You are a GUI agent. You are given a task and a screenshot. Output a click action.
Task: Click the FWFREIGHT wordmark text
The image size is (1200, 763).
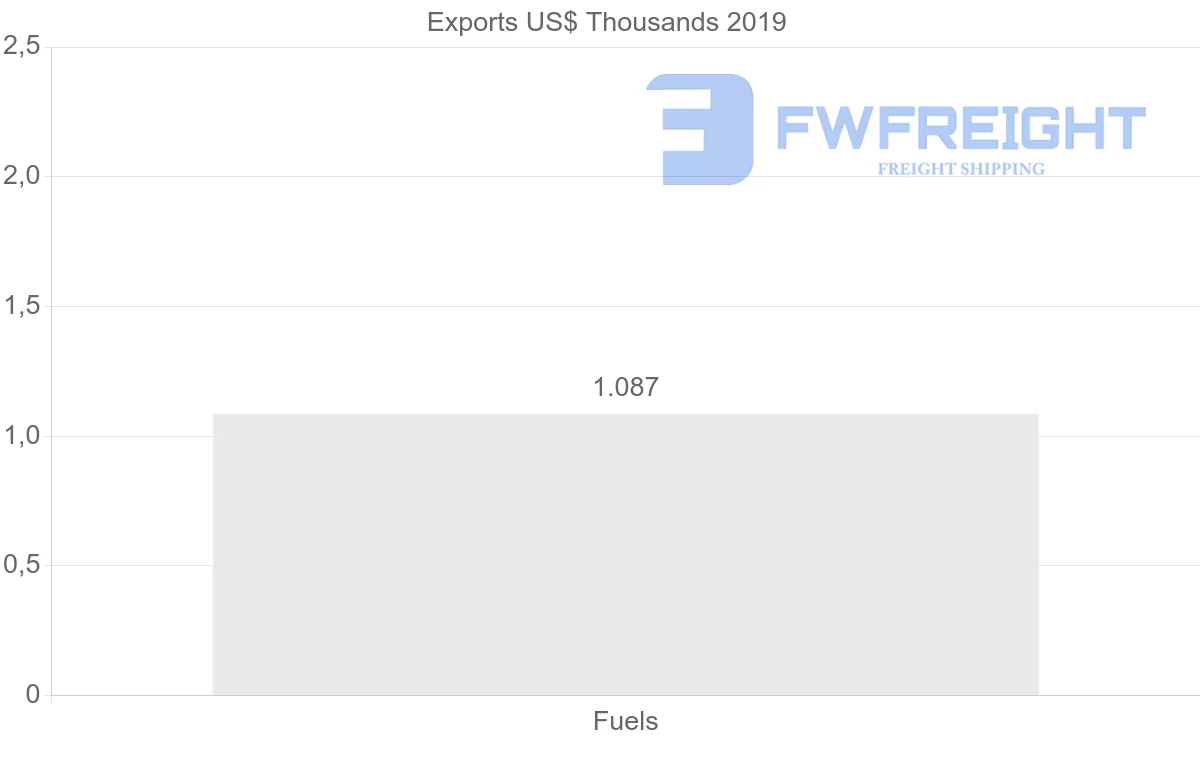point(961,129)
